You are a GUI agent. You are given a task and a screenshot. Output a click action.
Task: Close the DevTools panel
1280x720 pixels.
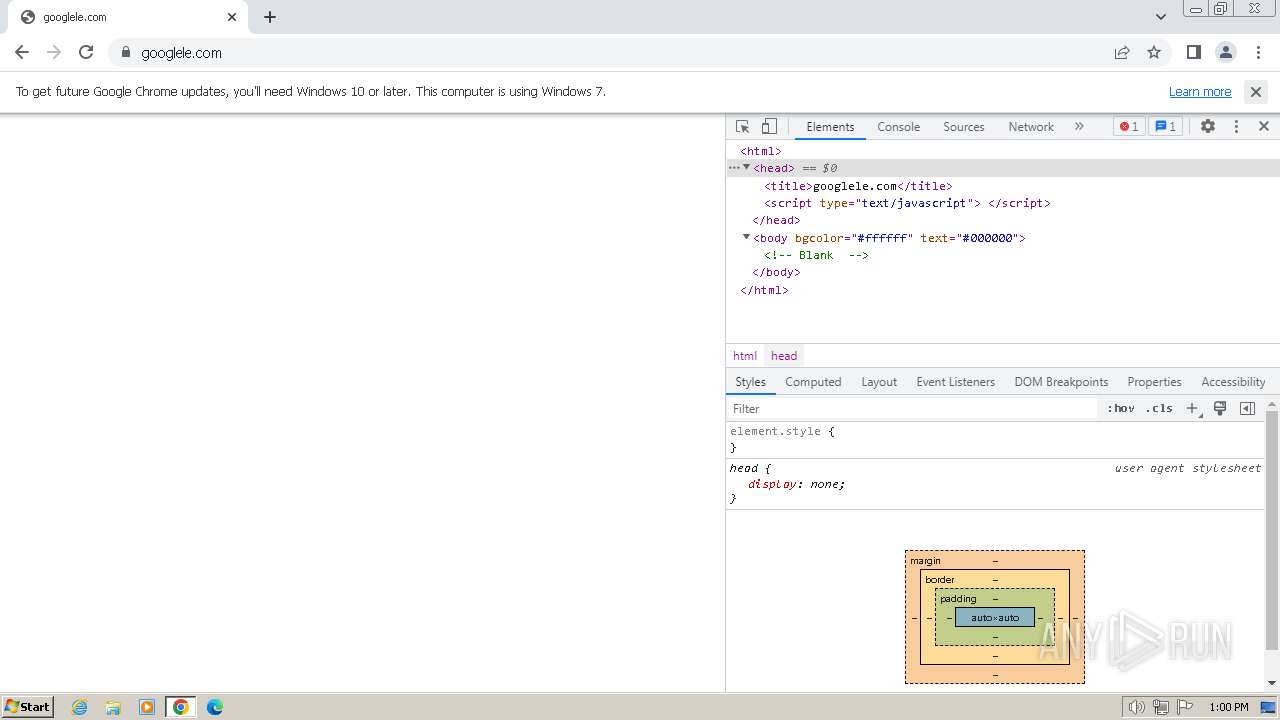[x=1264, y=127]
